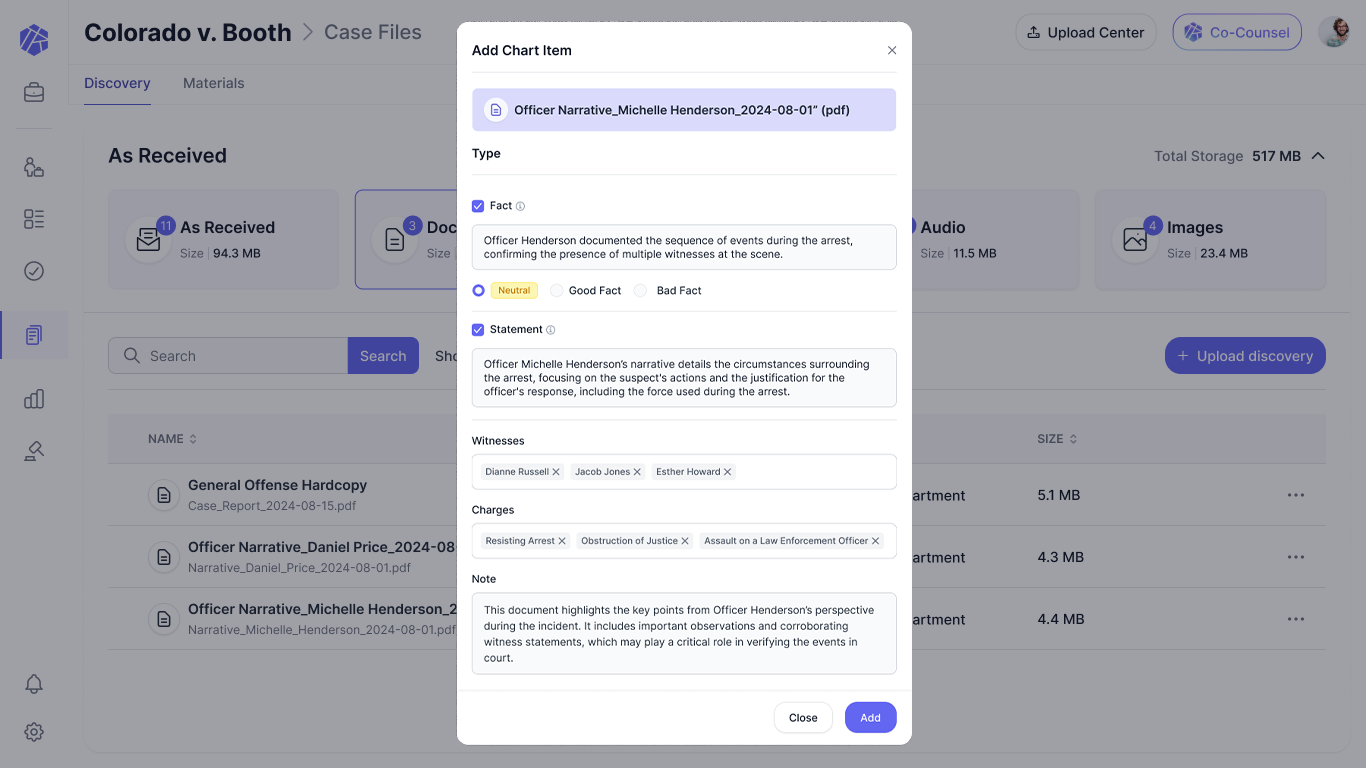Click the Upload Center button
Viewport: 1366px width, 768px height.
1085,32
